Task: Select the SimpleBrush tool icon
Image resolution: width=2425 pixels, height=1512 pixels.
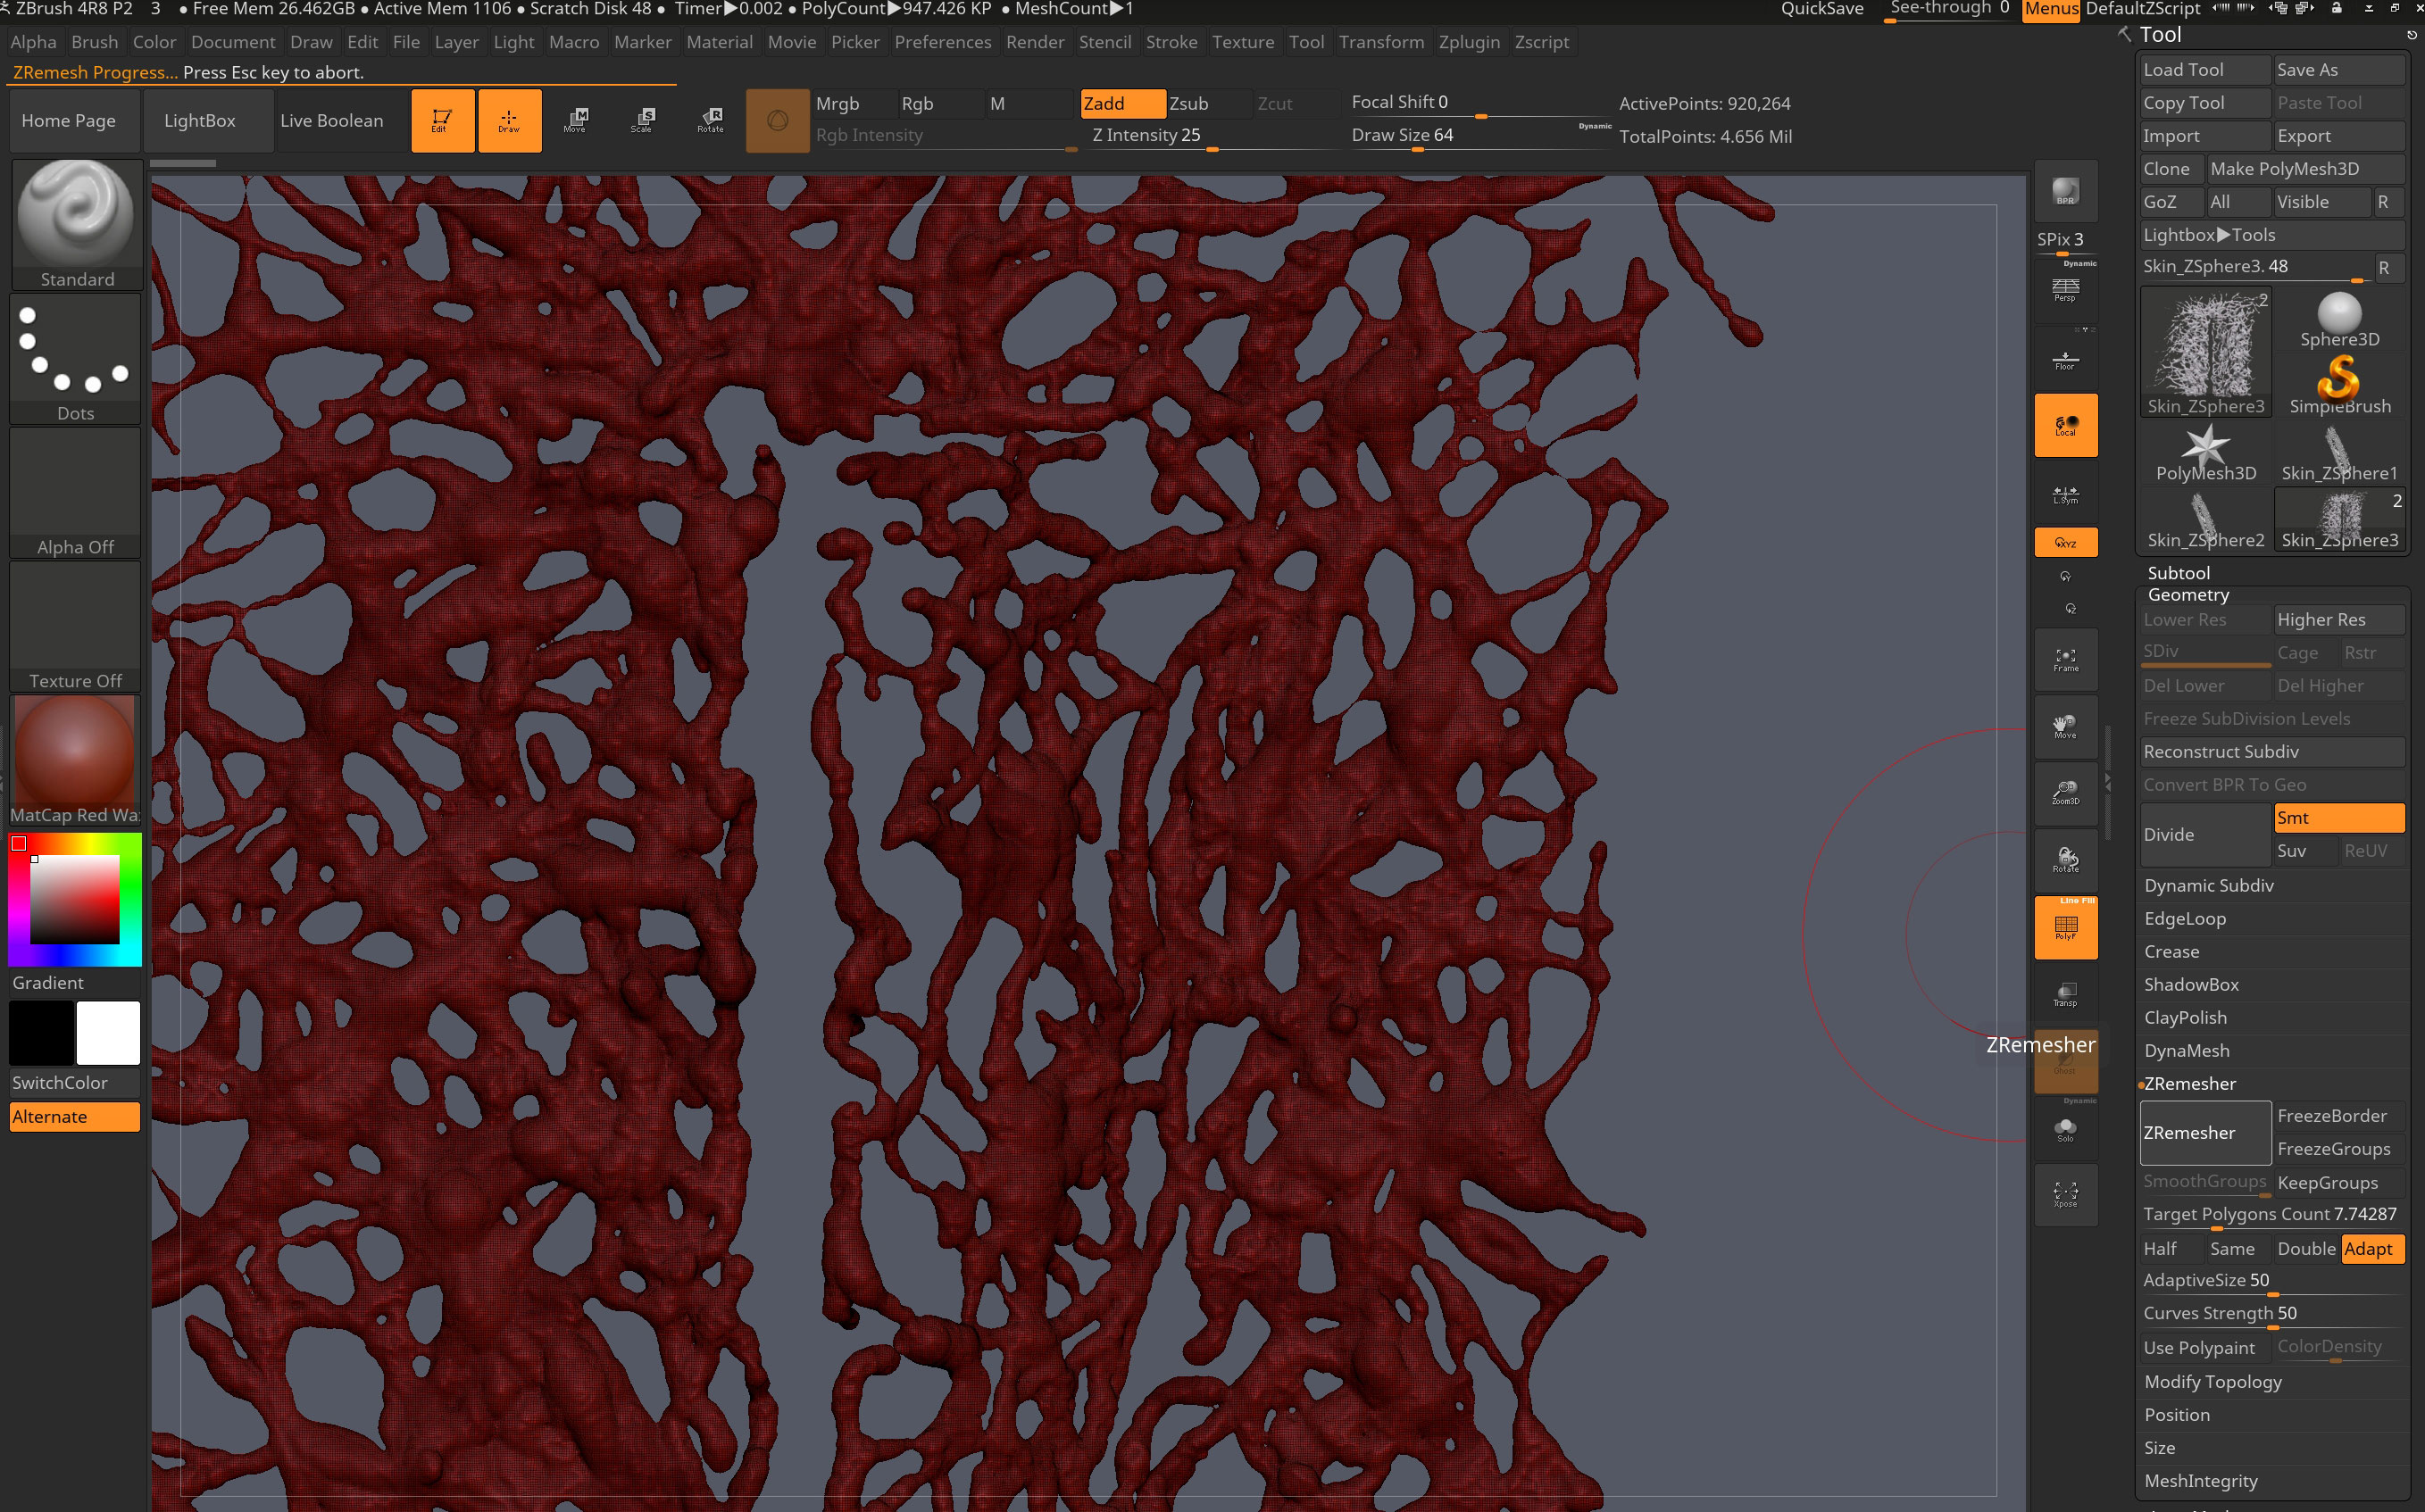Action: tap(2339, 384)
